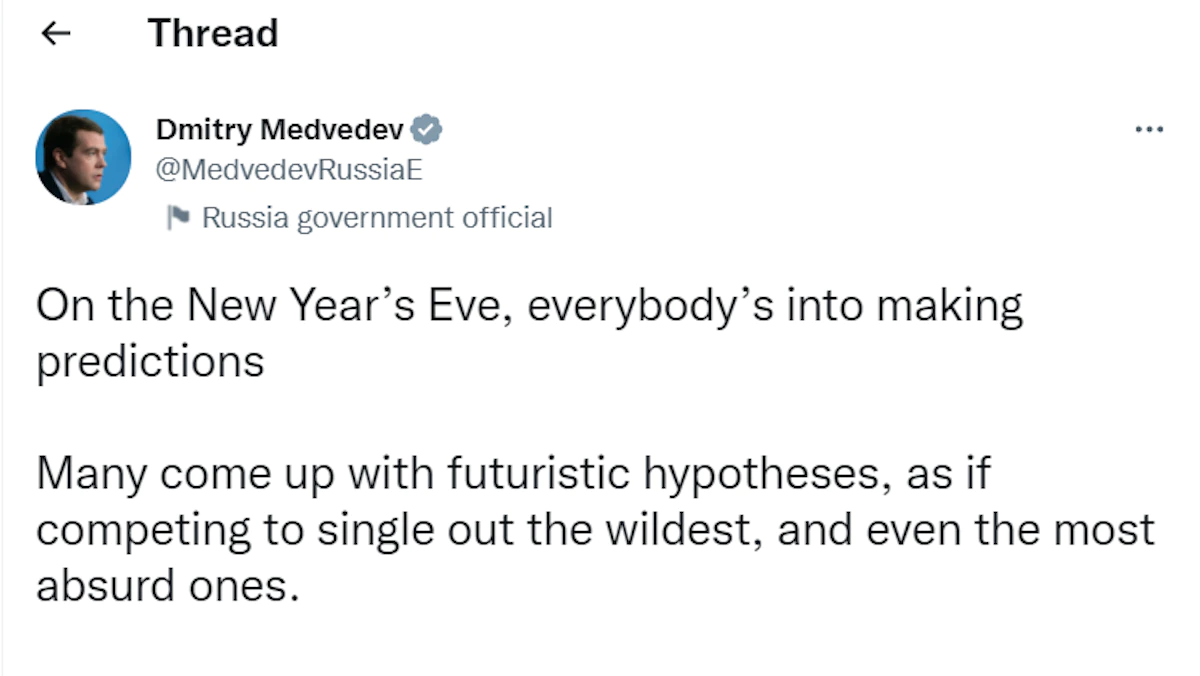This screenshot has height=676, width=1200.
Task: Click the Dmitry Medvedev display name
Action: (x=280, y=129)
